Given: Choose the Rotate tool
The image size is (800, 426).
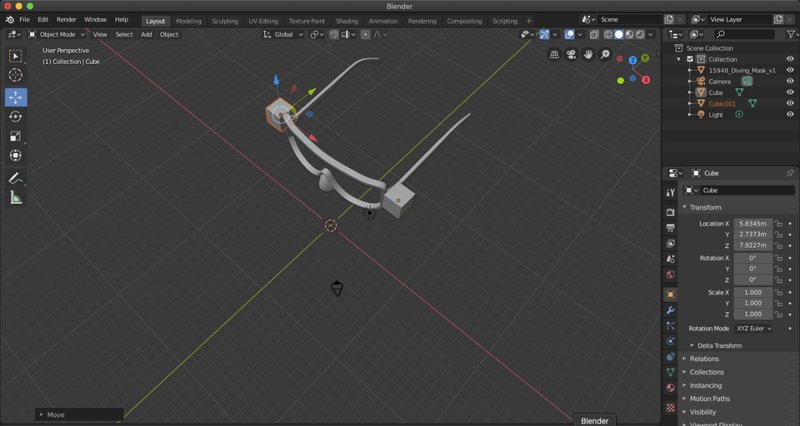Looking at the screenshot, I should pyautogui.click(x=15, y=117).
